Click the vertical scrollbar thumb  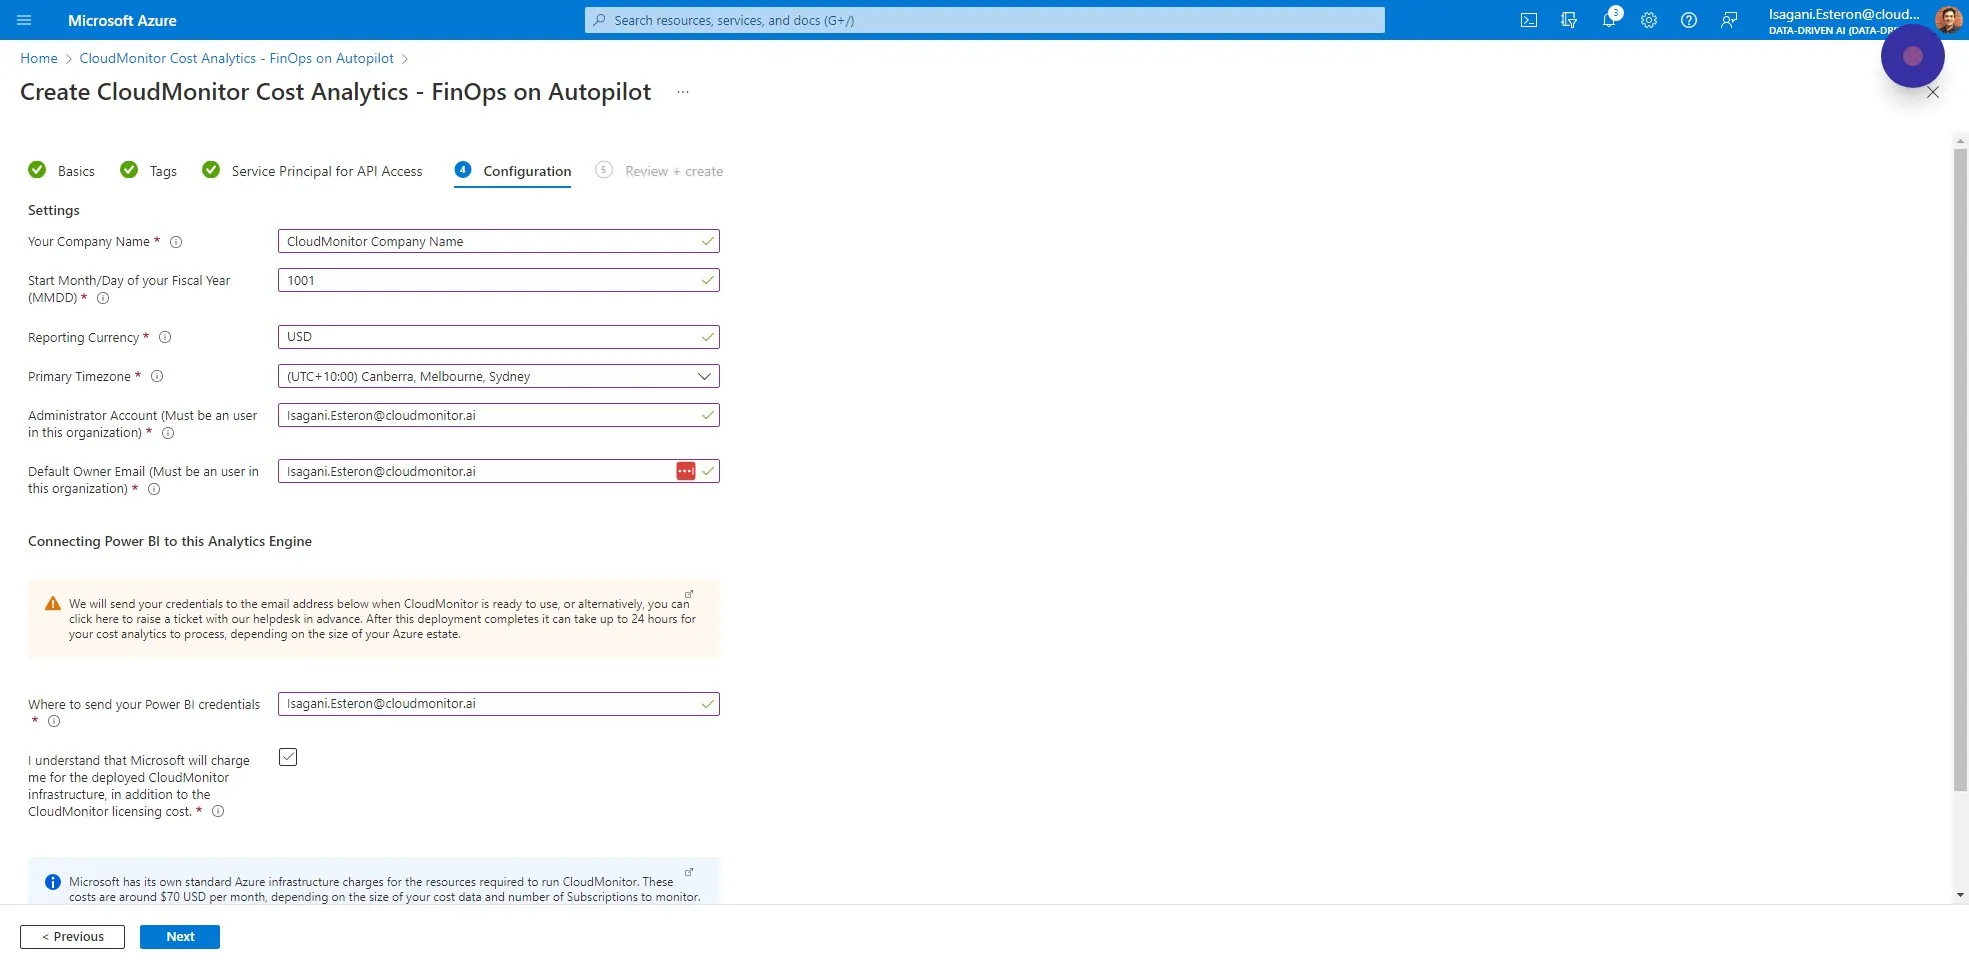click(1960, 470)
